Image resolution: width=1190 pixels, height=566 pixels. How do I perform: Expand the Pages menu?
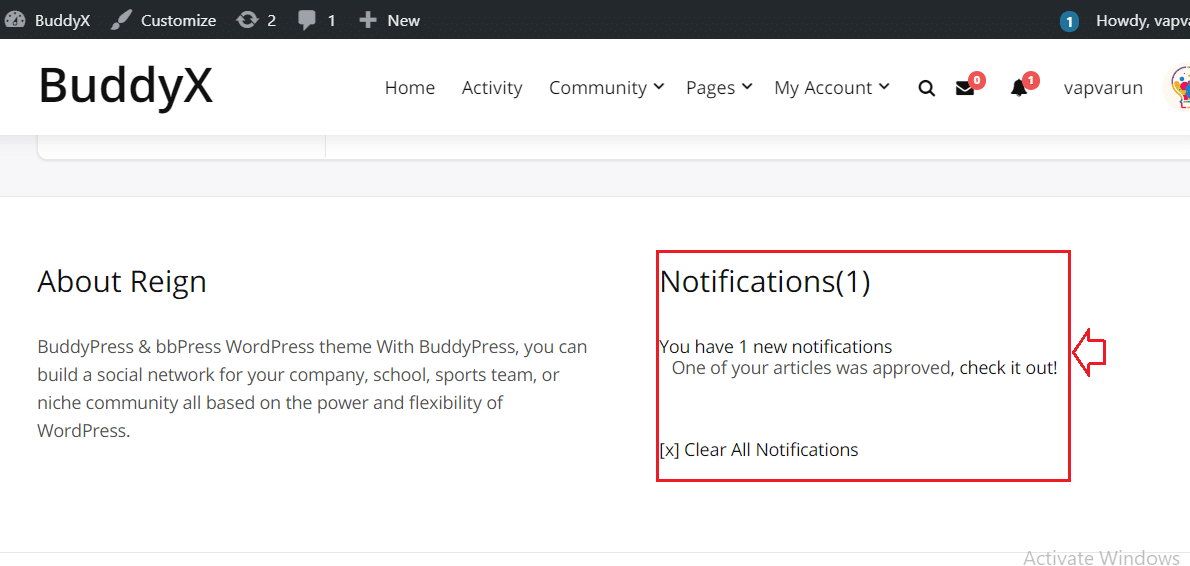[719, 88]
